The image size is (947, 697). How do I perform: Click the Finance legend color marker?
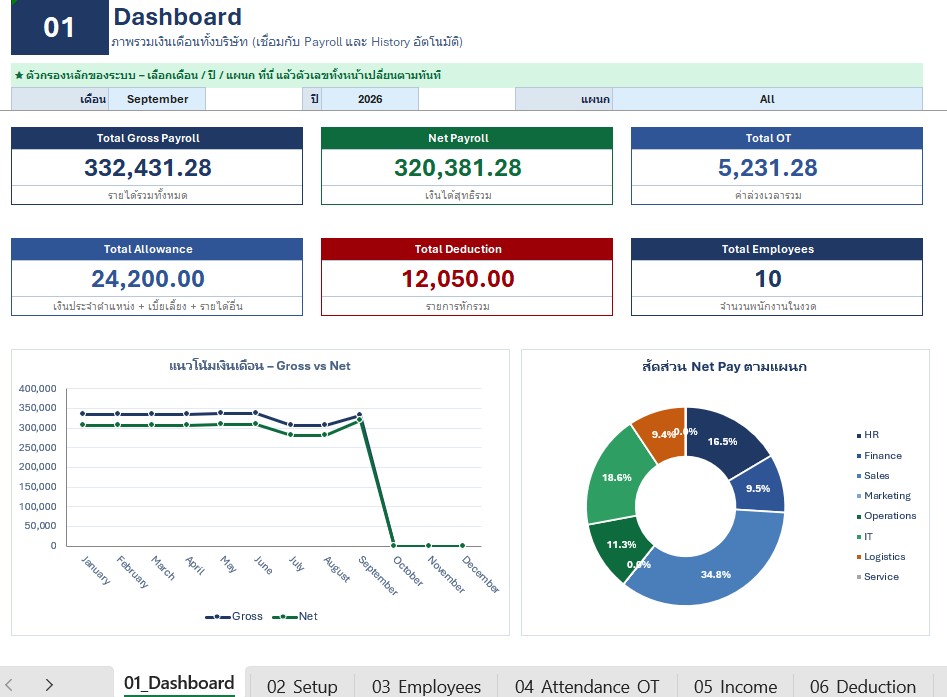point(859,456)
